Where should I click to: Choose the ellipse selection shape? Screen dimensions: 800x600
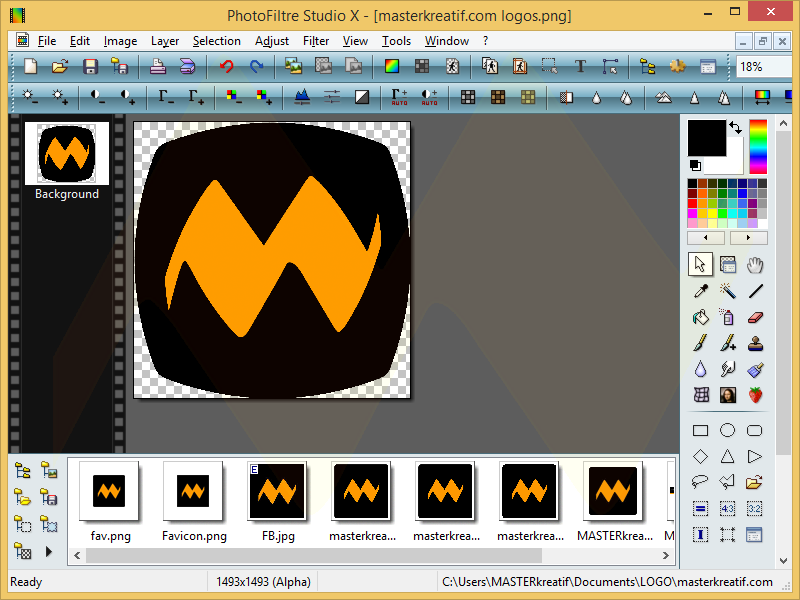[728, 431]
